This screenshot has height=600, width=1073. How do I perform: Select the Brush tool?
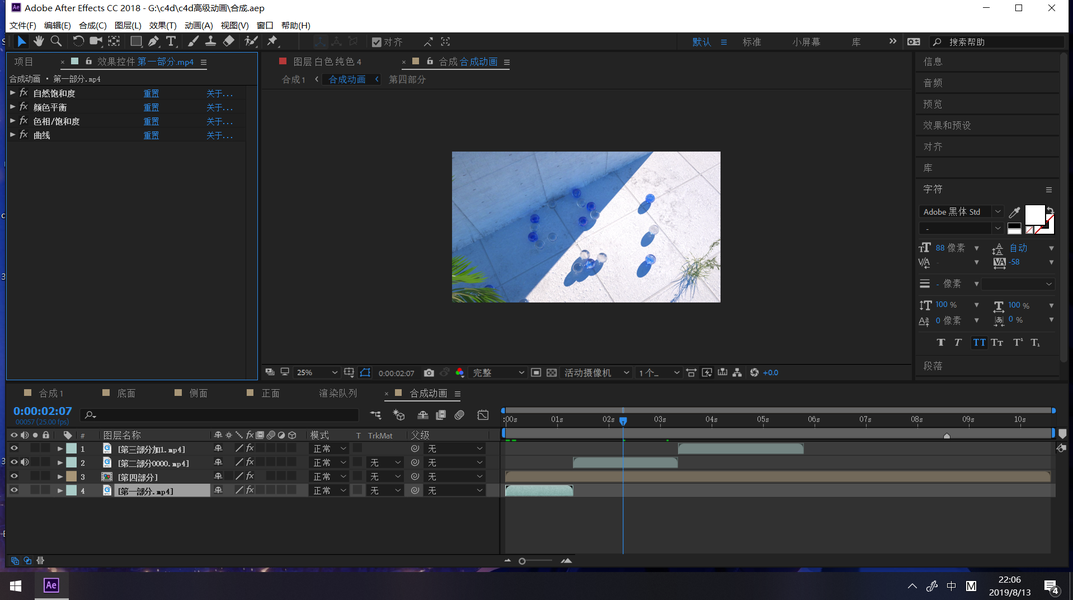click(x=193, y=42)
